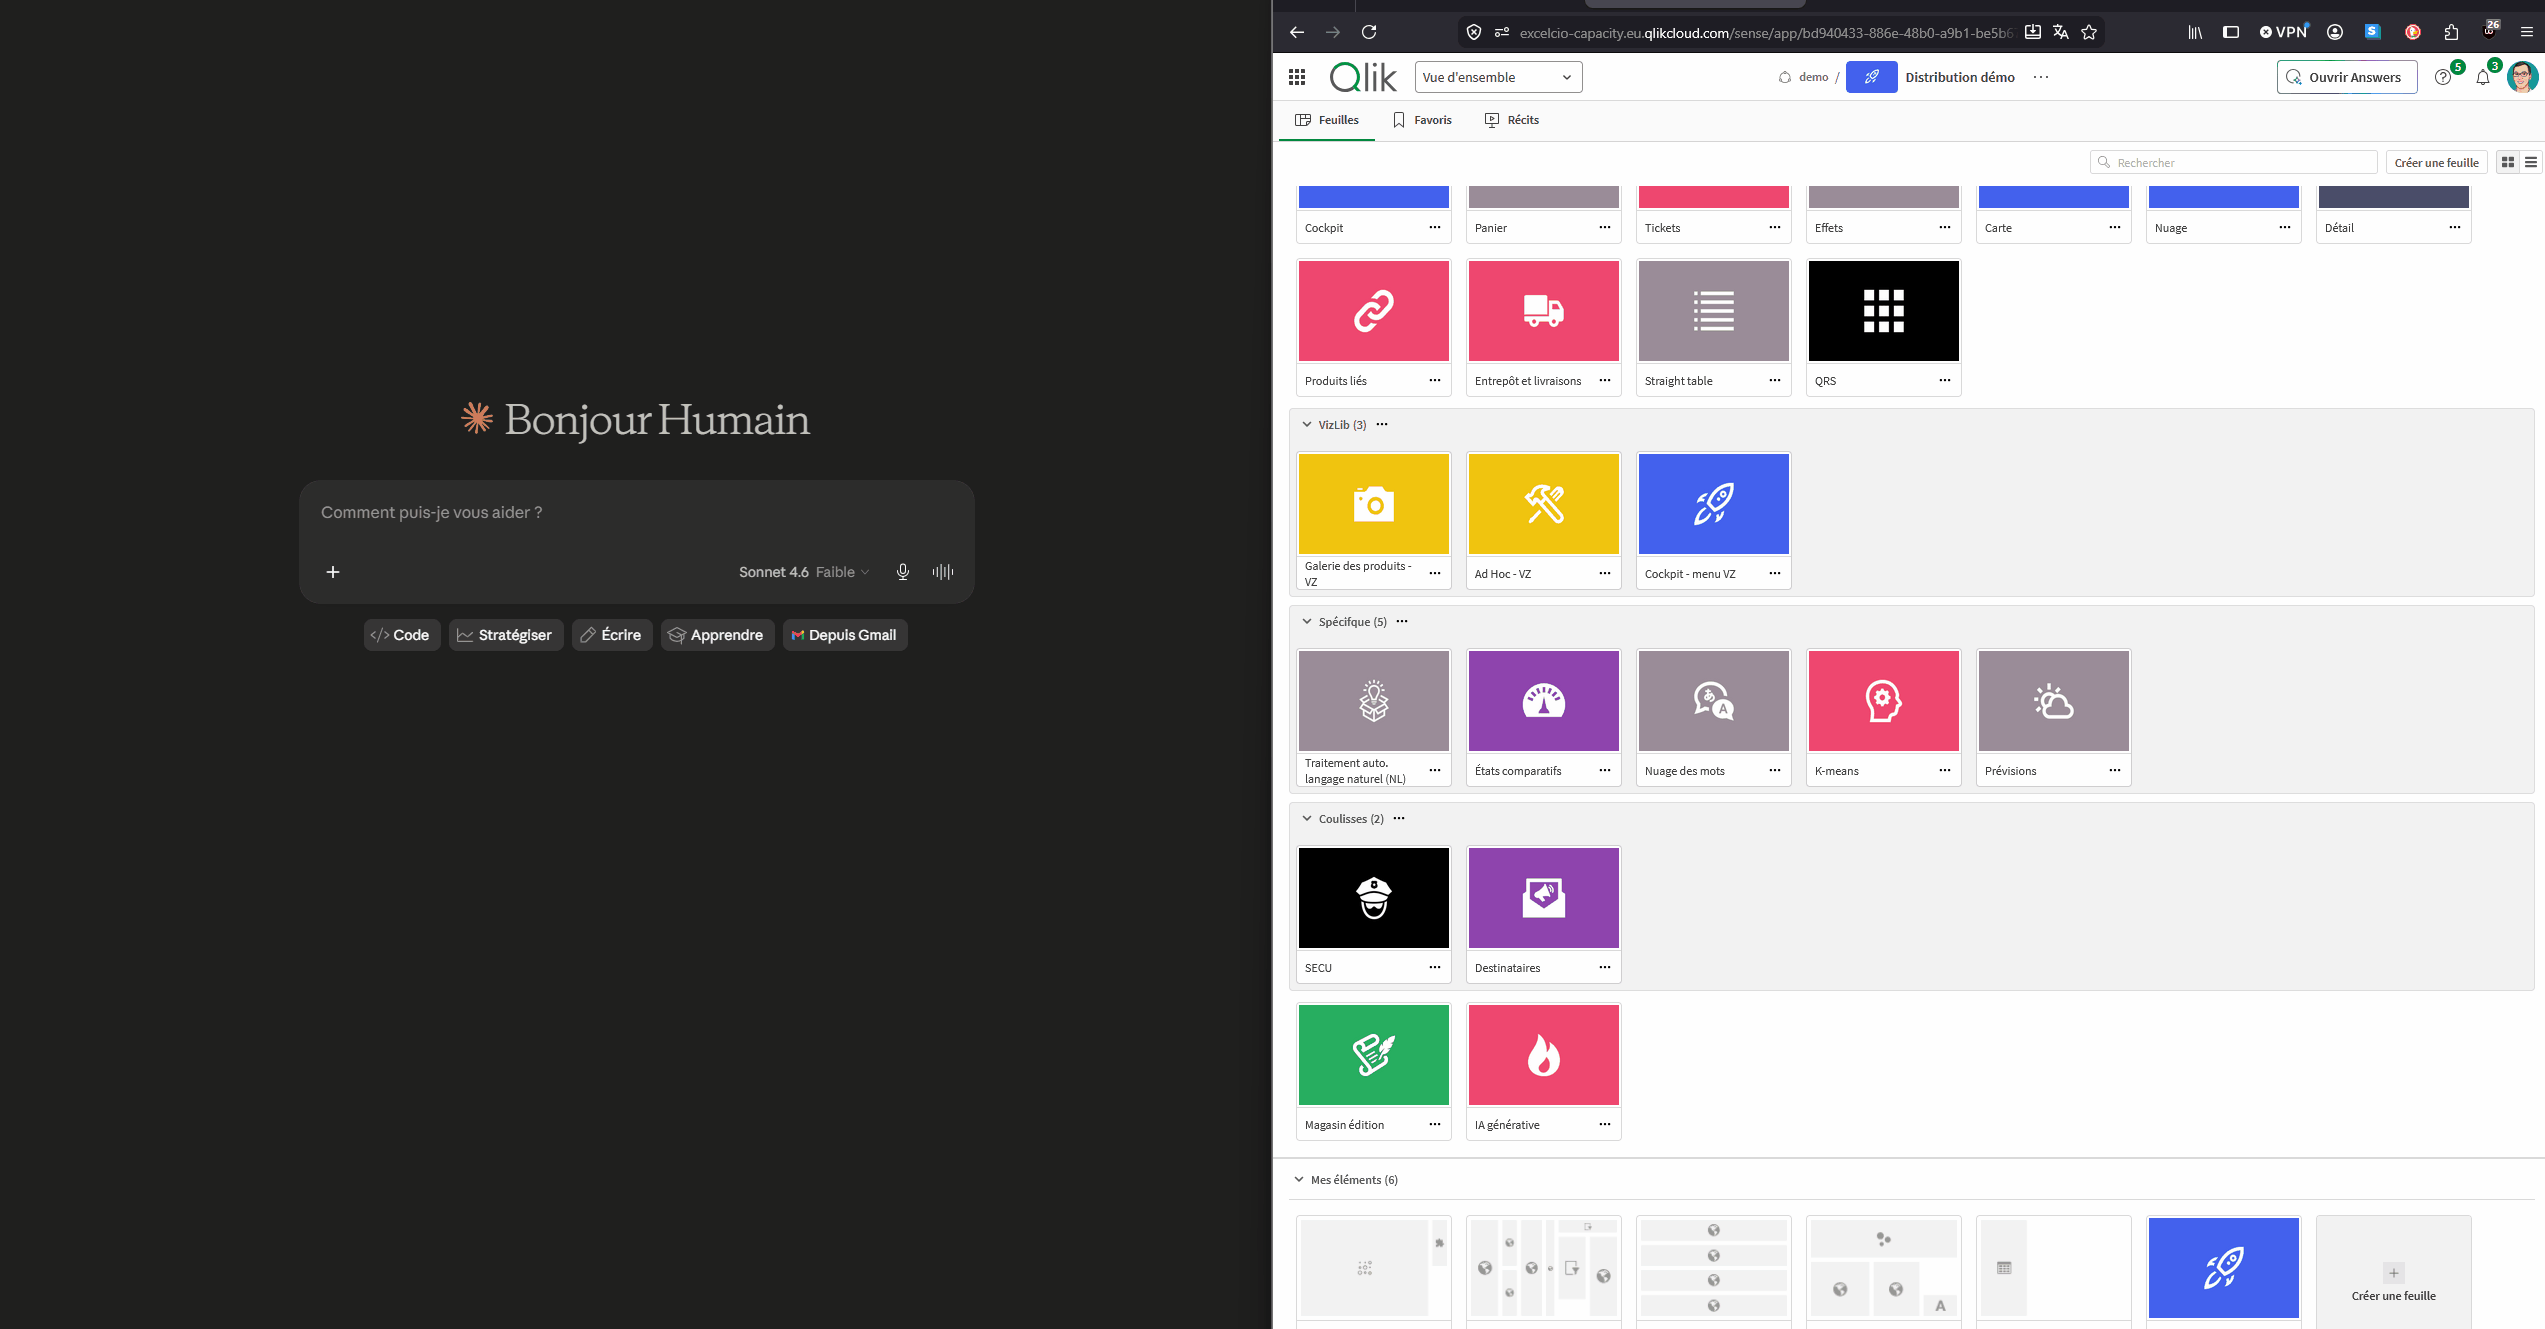
Task: Open the ellipsis menu of the VizLib group
Action: [1382, 424]
